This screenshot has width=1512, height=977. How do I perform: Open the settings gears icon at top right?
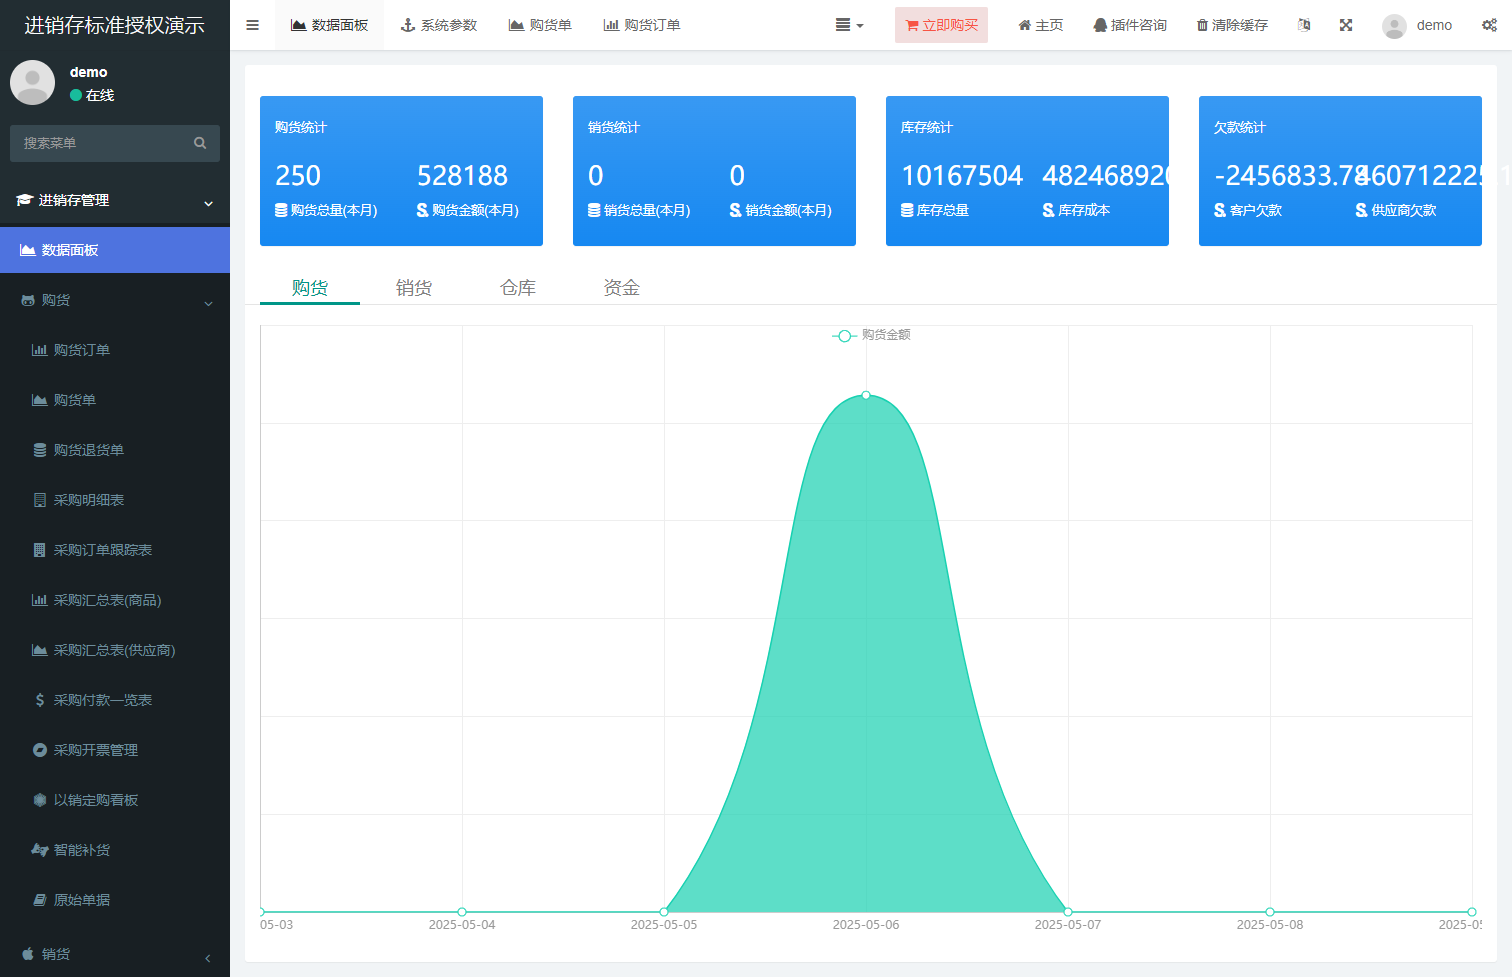click(1489, 25)
